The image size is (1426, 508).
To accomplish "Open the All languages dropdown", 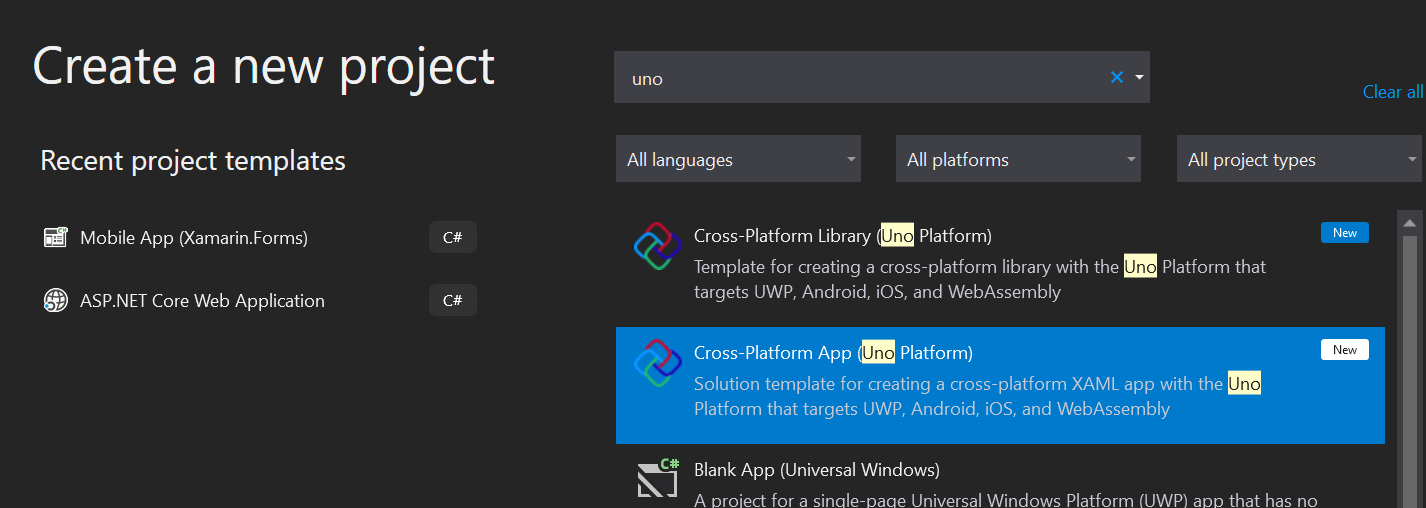I will [738, 159].
